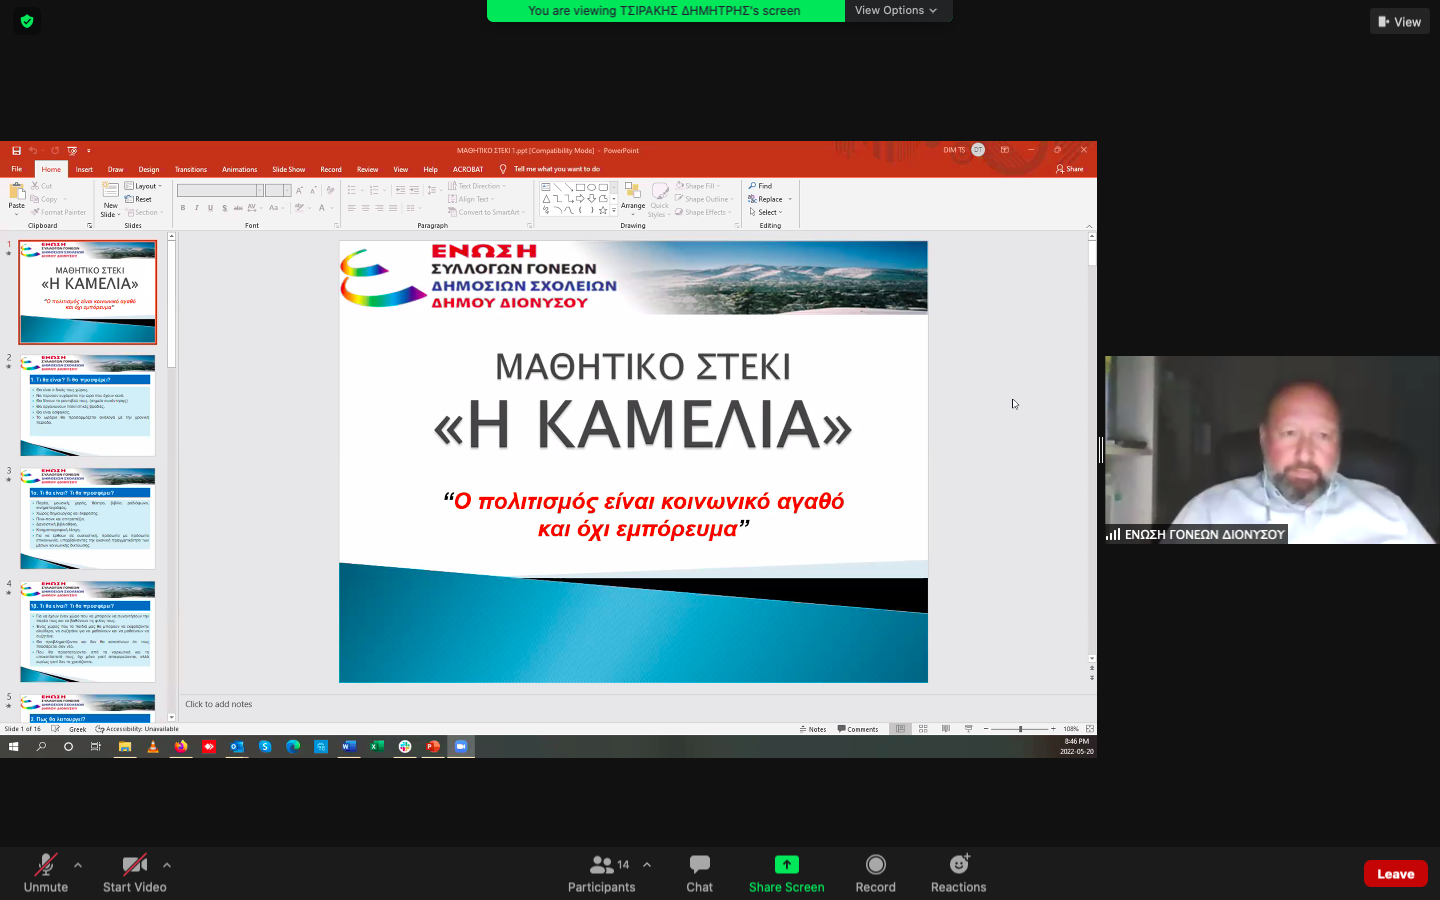1440x900 pixels.
Task: Click the View button at top right
Action: tap(1400, 22)
